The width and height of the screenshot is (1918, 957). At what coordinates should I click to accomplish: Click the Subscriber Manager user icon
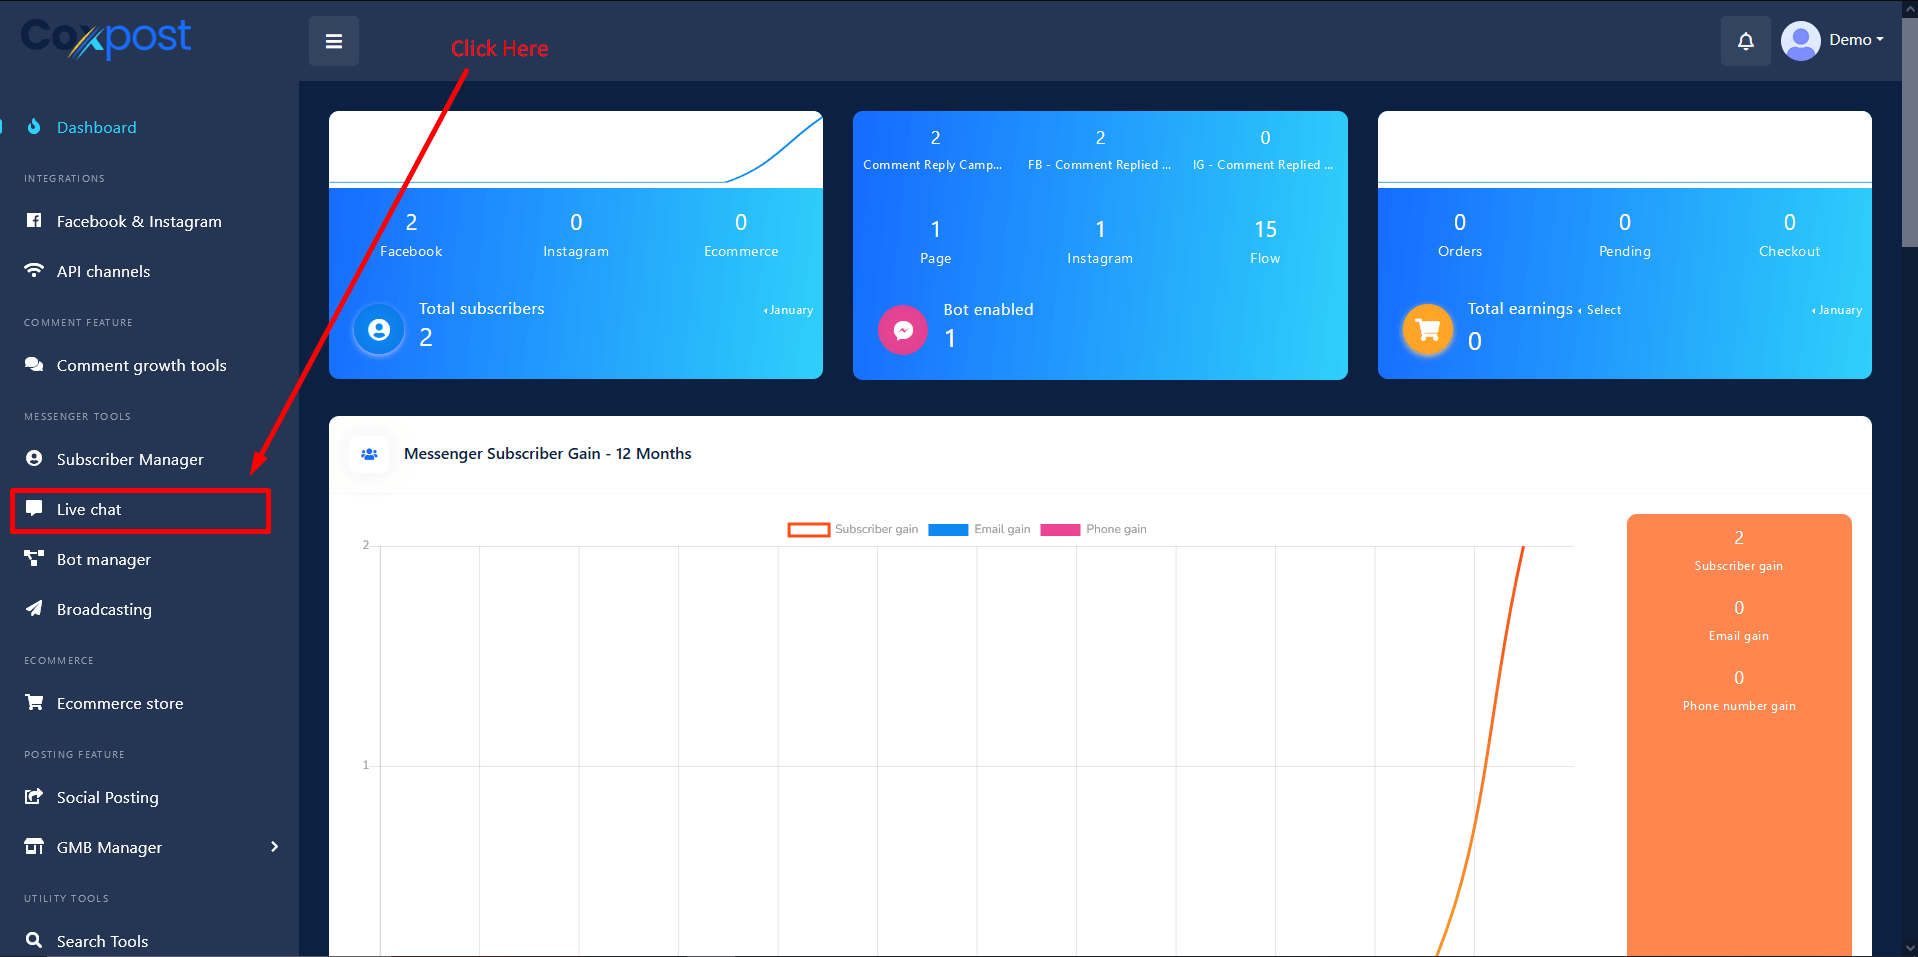pos(34,458)
